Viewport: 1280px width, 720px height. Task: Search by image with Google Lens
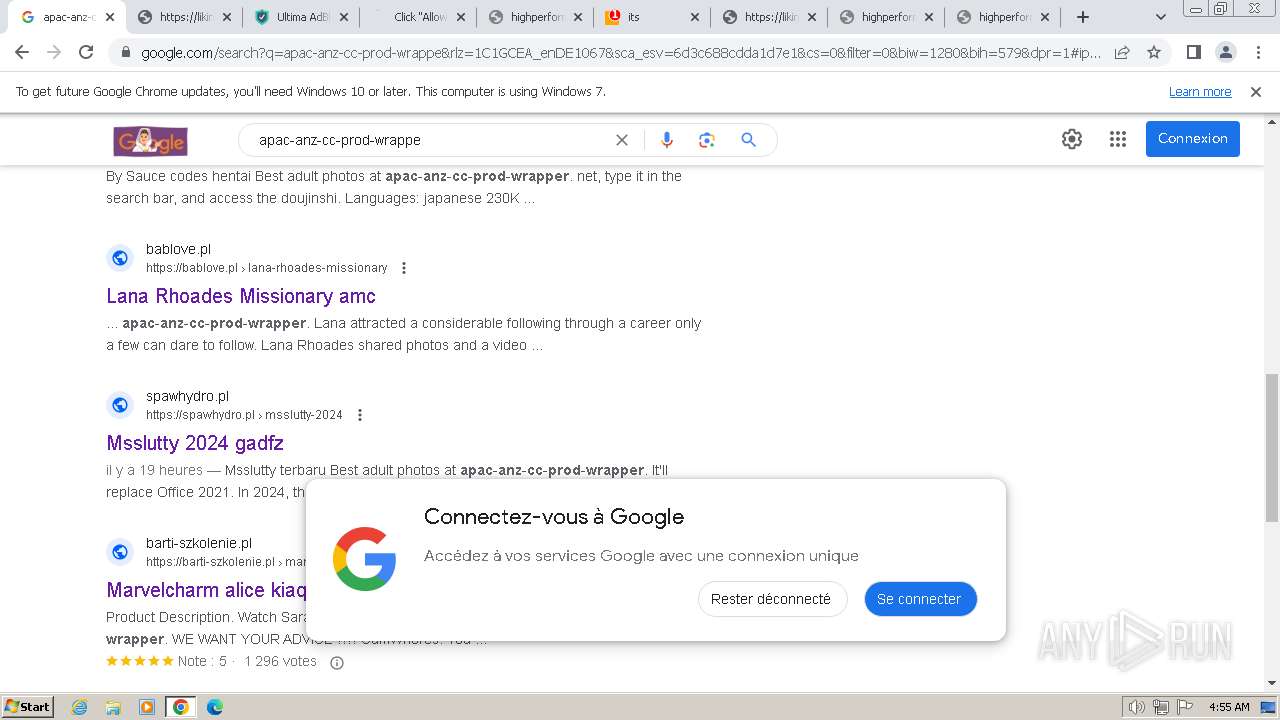(707, 140)
